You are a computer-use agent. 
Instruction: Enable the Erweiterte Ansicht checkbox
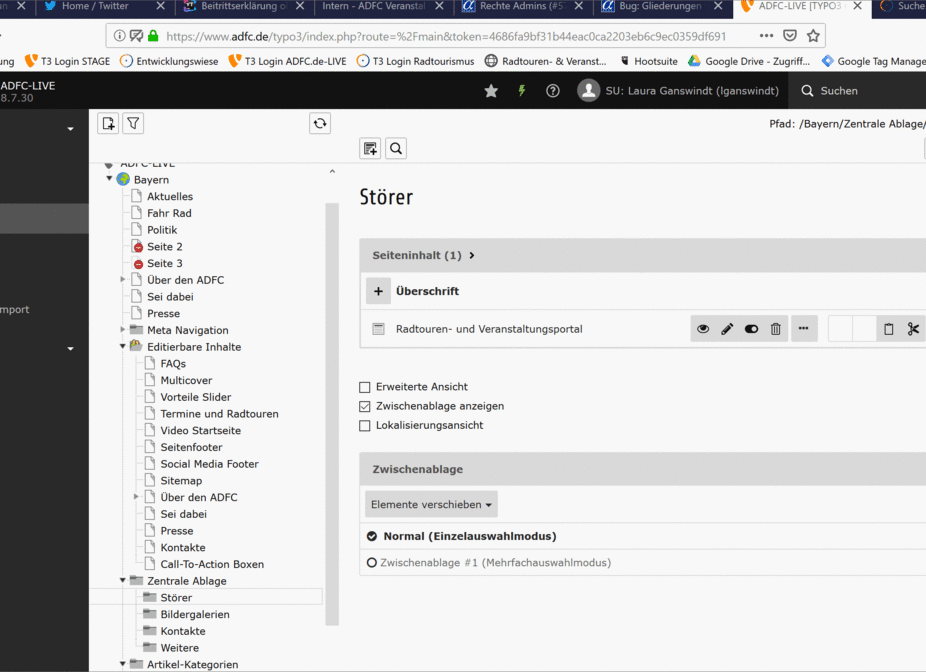(x=365, y=387)
